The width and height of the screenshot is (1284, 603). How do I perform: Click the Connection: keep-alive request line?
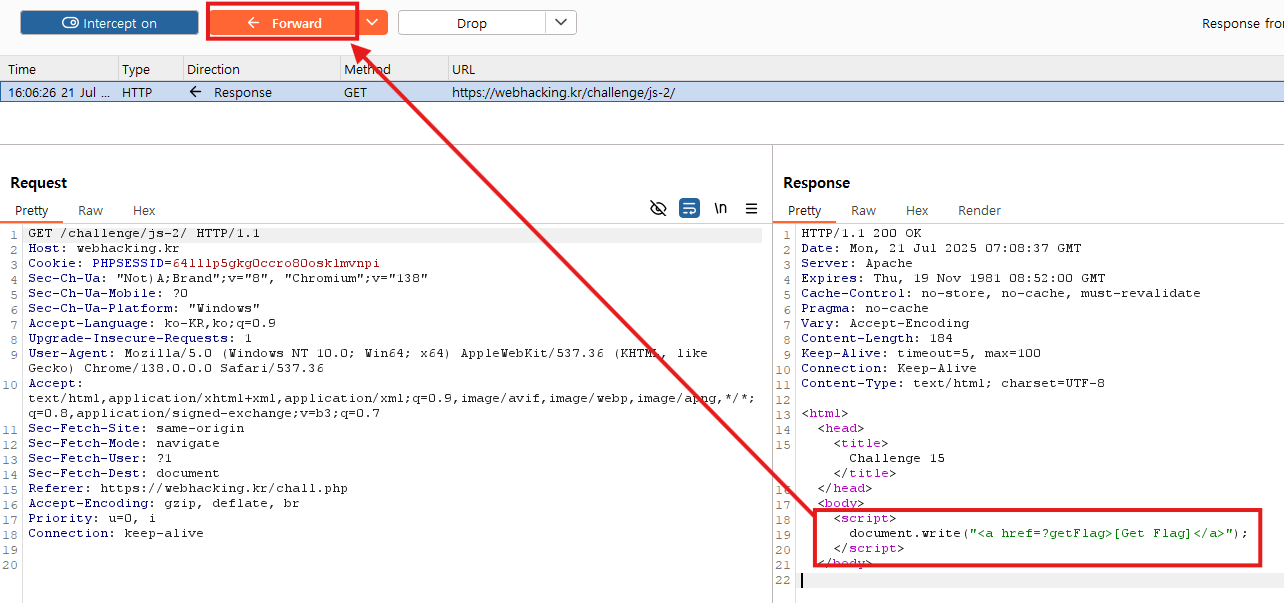[x=116, y=533]
